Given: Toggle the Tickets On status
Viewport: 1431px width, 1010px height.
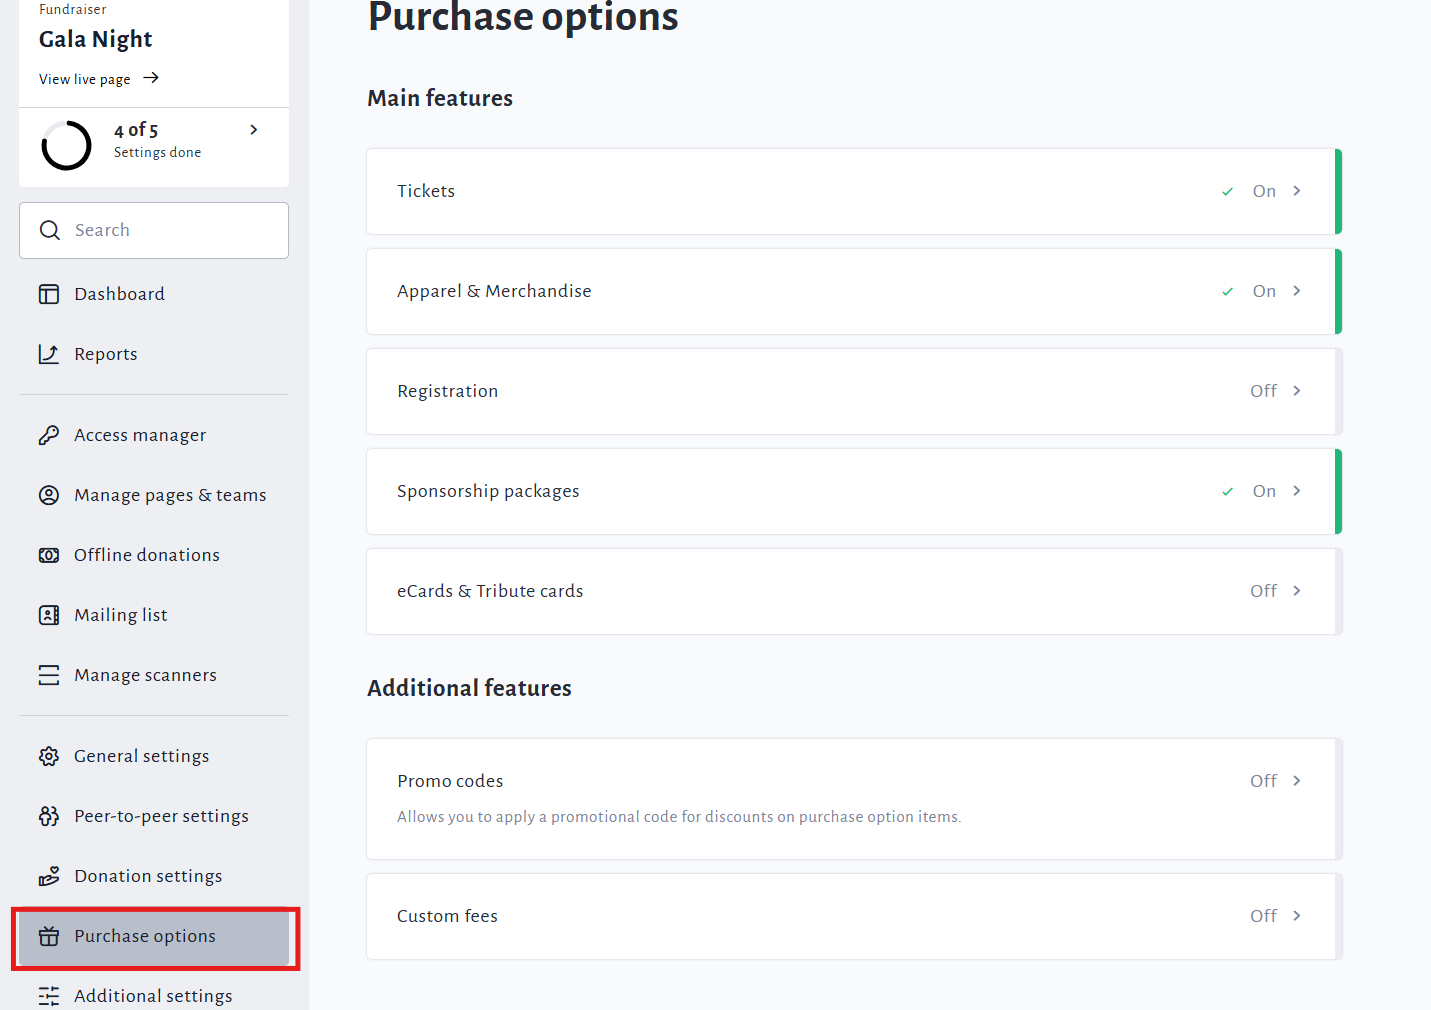Looking at the screenshot, I should (x=1263, y=191).
